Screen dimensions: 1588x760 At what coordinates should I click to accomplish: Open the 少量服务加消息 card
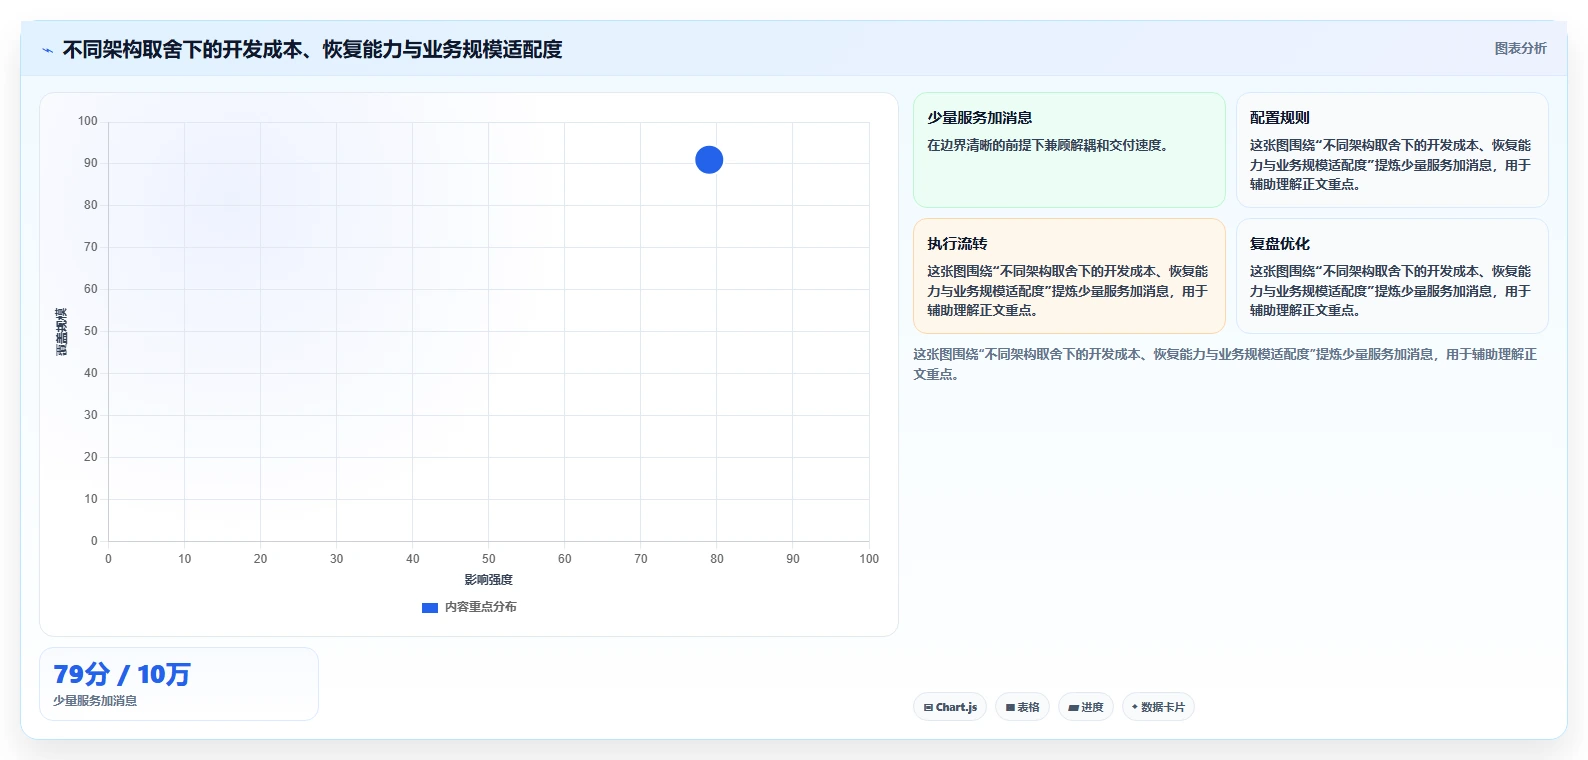coord(1069,150)
